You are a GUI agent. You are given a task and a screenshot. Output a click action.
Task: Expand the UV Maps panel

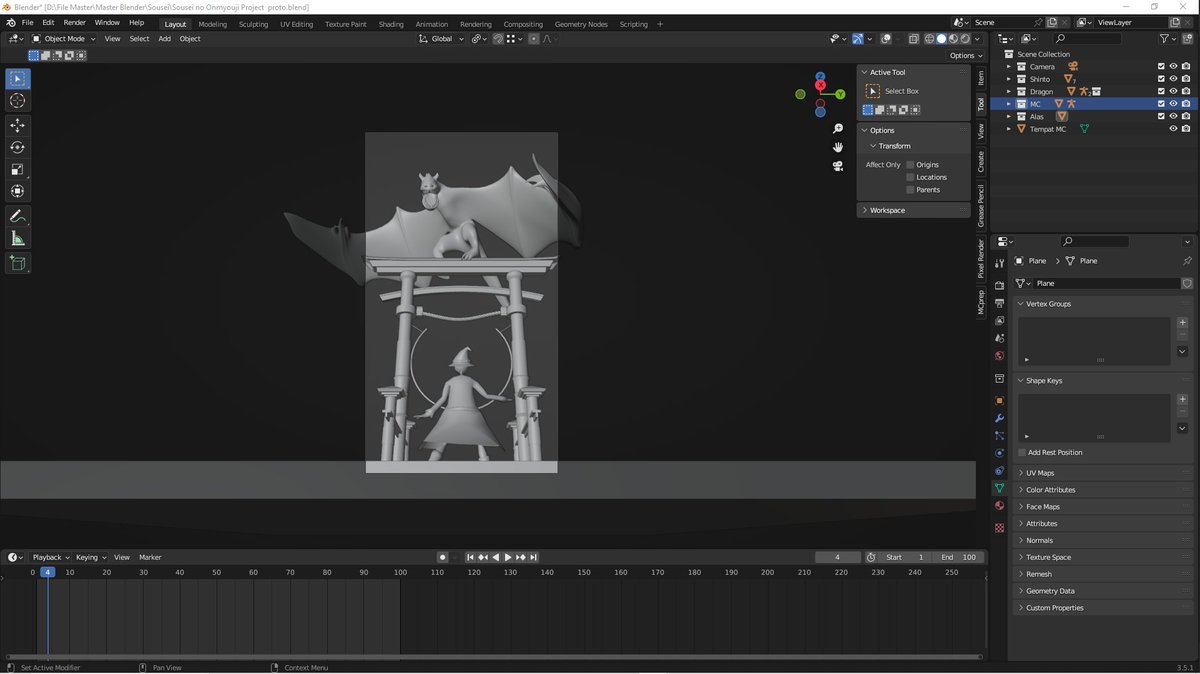coord(1103,473)
